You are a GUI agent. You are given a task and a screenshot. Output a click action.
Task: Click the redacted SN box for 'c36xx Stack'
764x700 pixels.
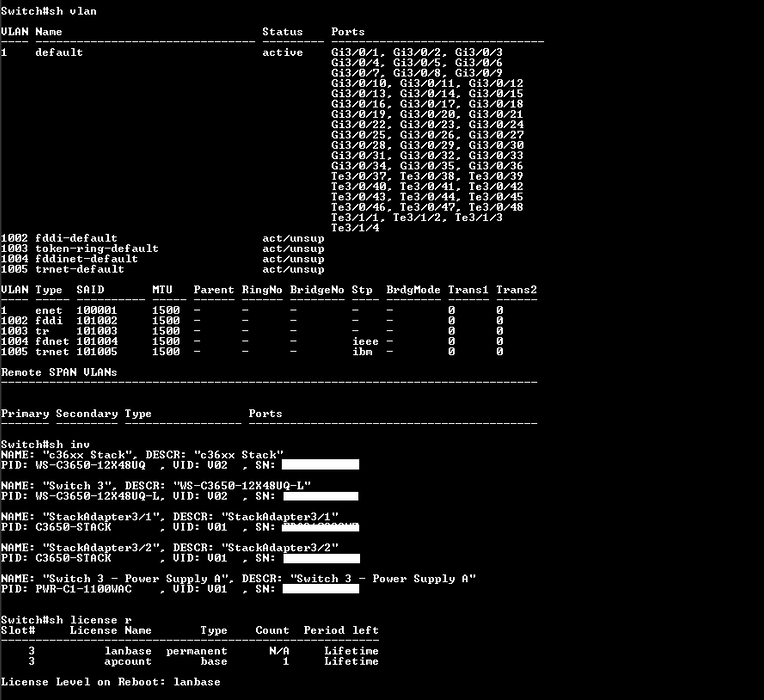[x=321, y=464]
